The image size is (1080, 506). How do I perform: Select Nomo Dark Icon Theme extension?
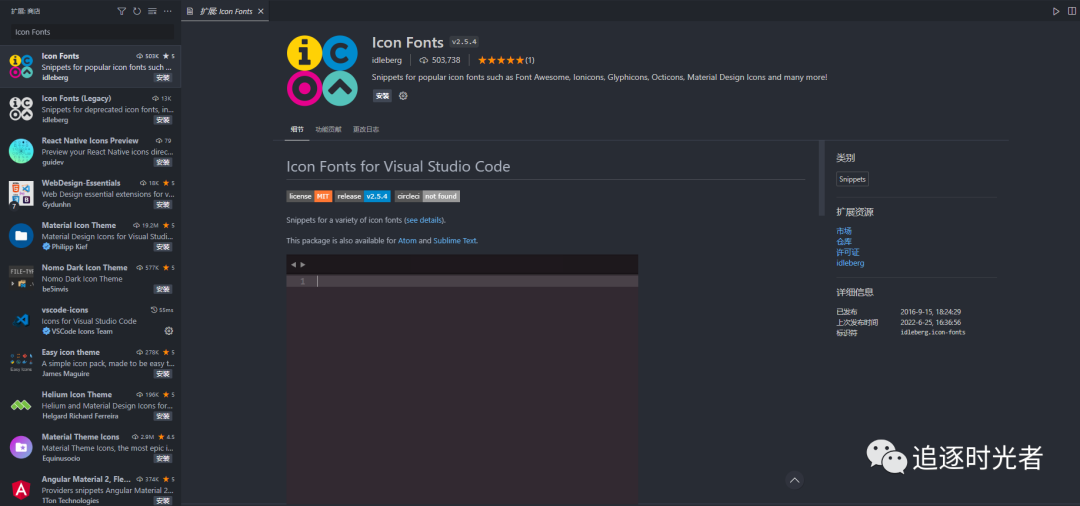[90, 278]
